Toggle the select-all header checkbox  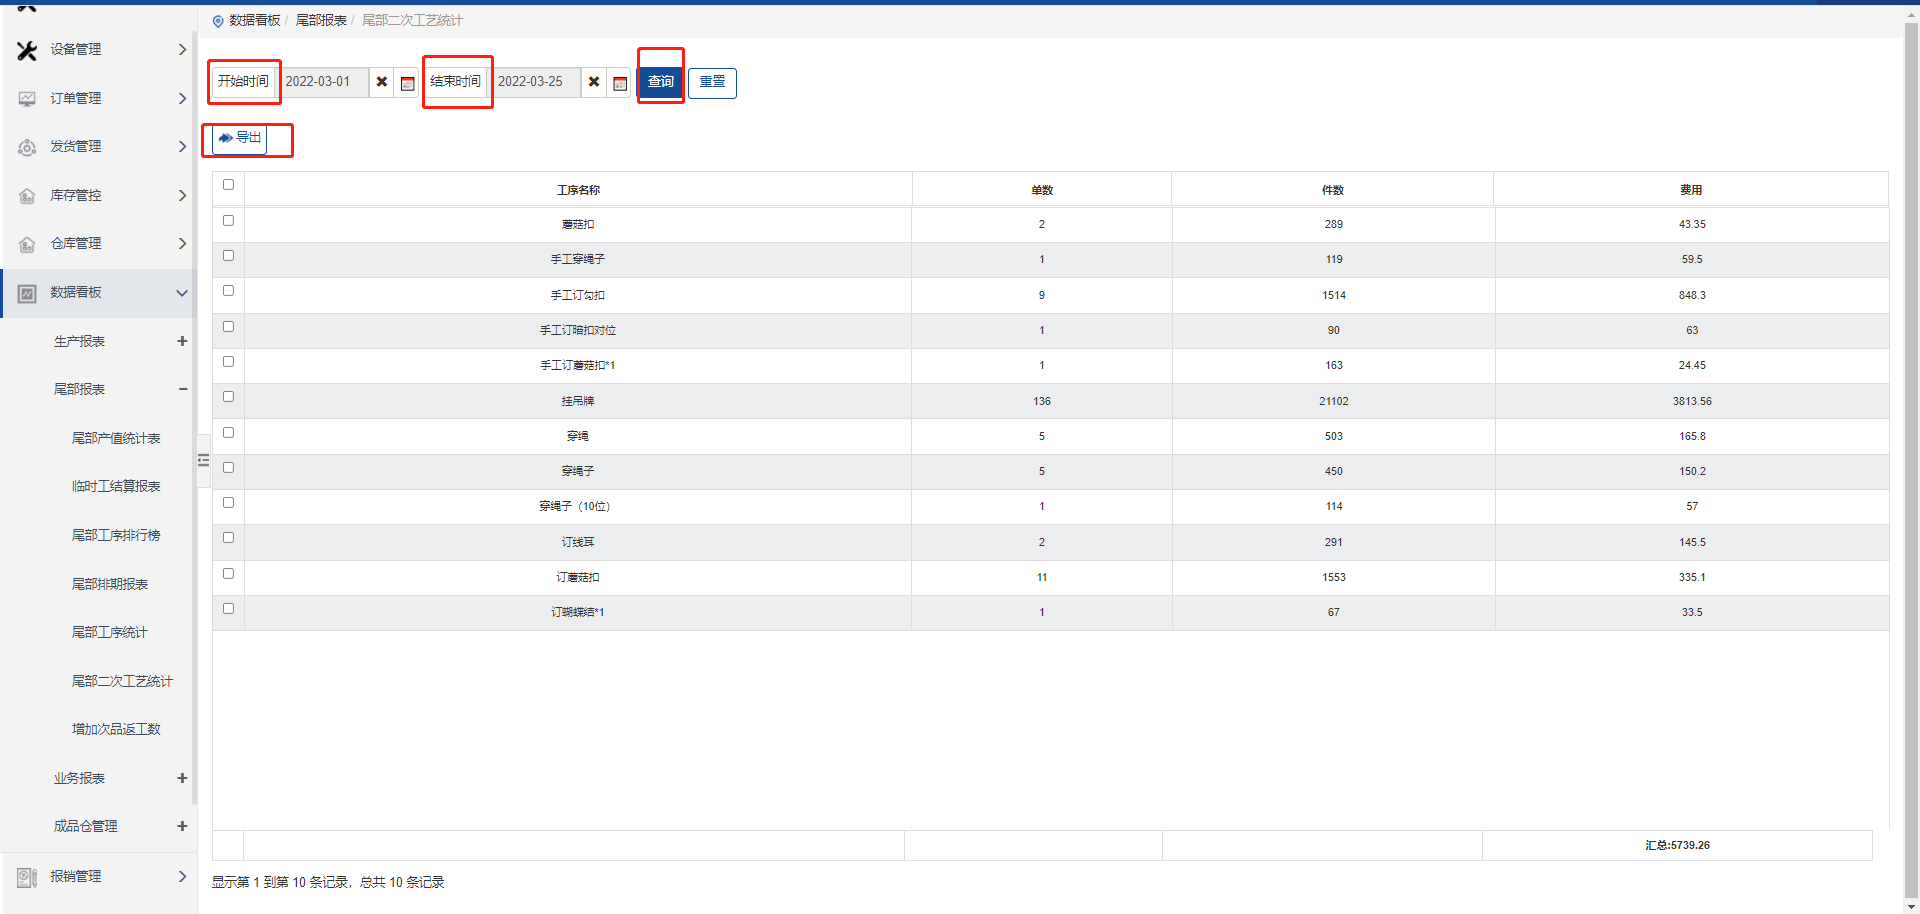228,185
